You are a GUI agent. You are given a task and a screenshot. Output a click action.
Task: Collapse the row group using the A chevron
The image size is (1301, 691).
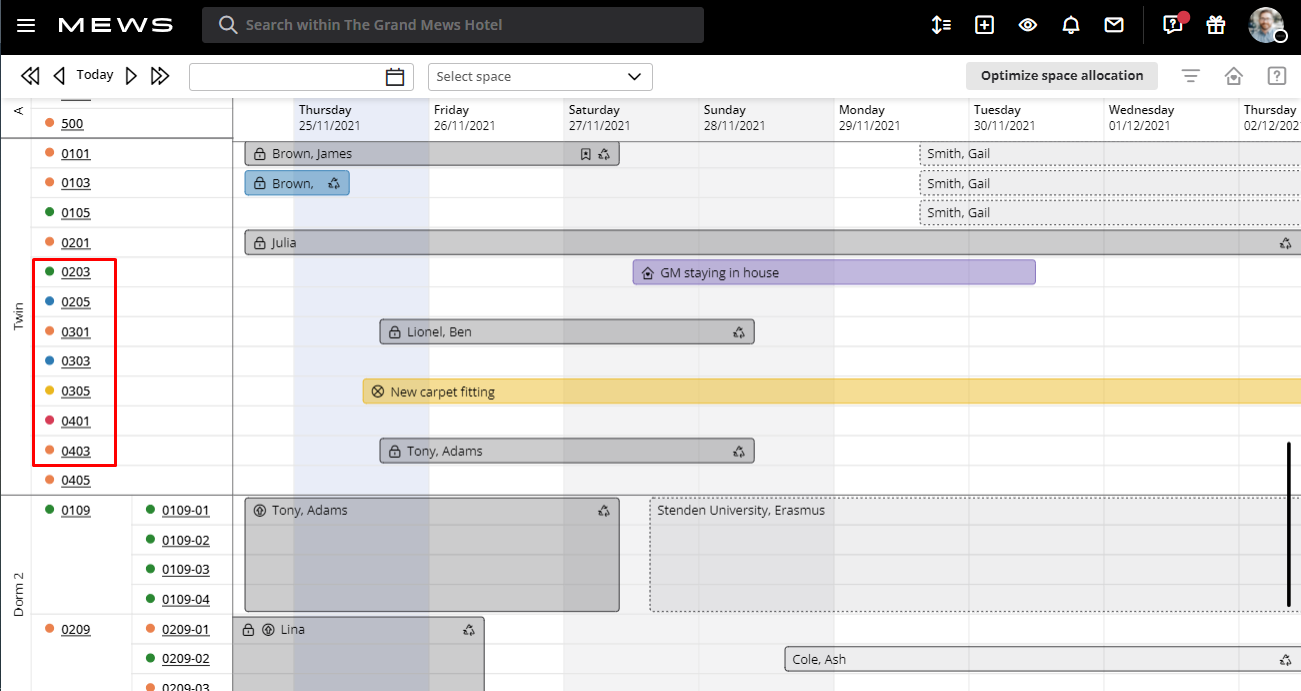tap(17, 110)
